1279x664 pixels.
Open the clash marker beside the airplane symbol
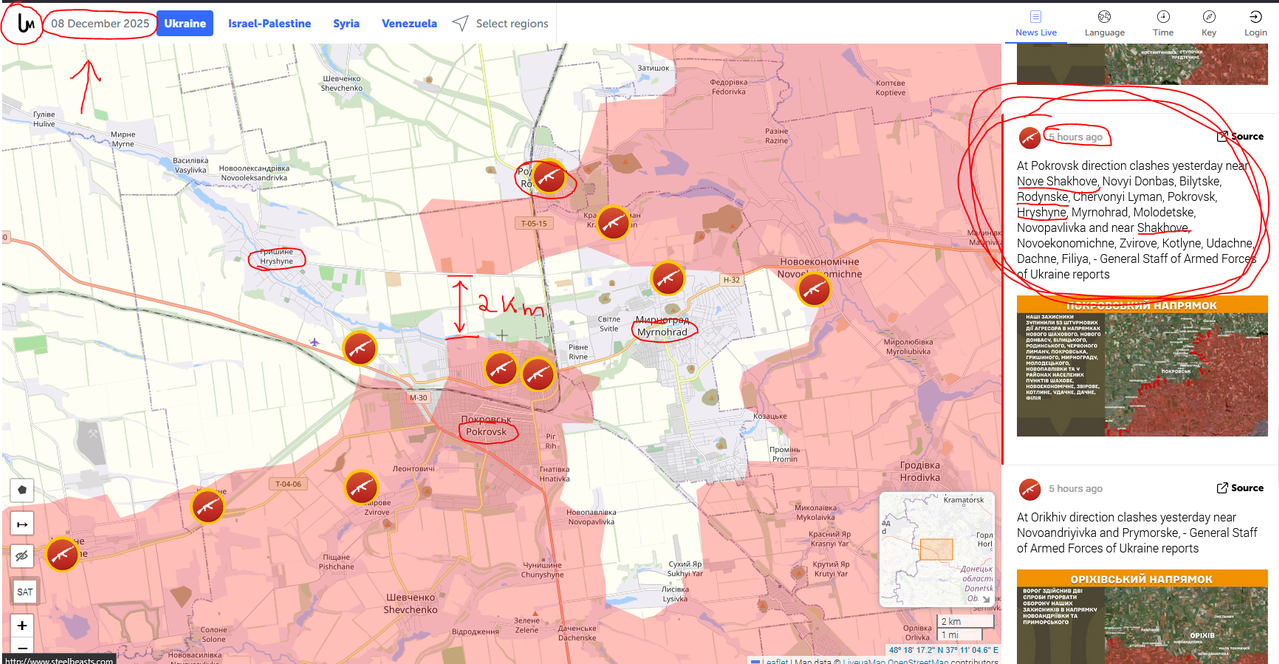(360, 348)
